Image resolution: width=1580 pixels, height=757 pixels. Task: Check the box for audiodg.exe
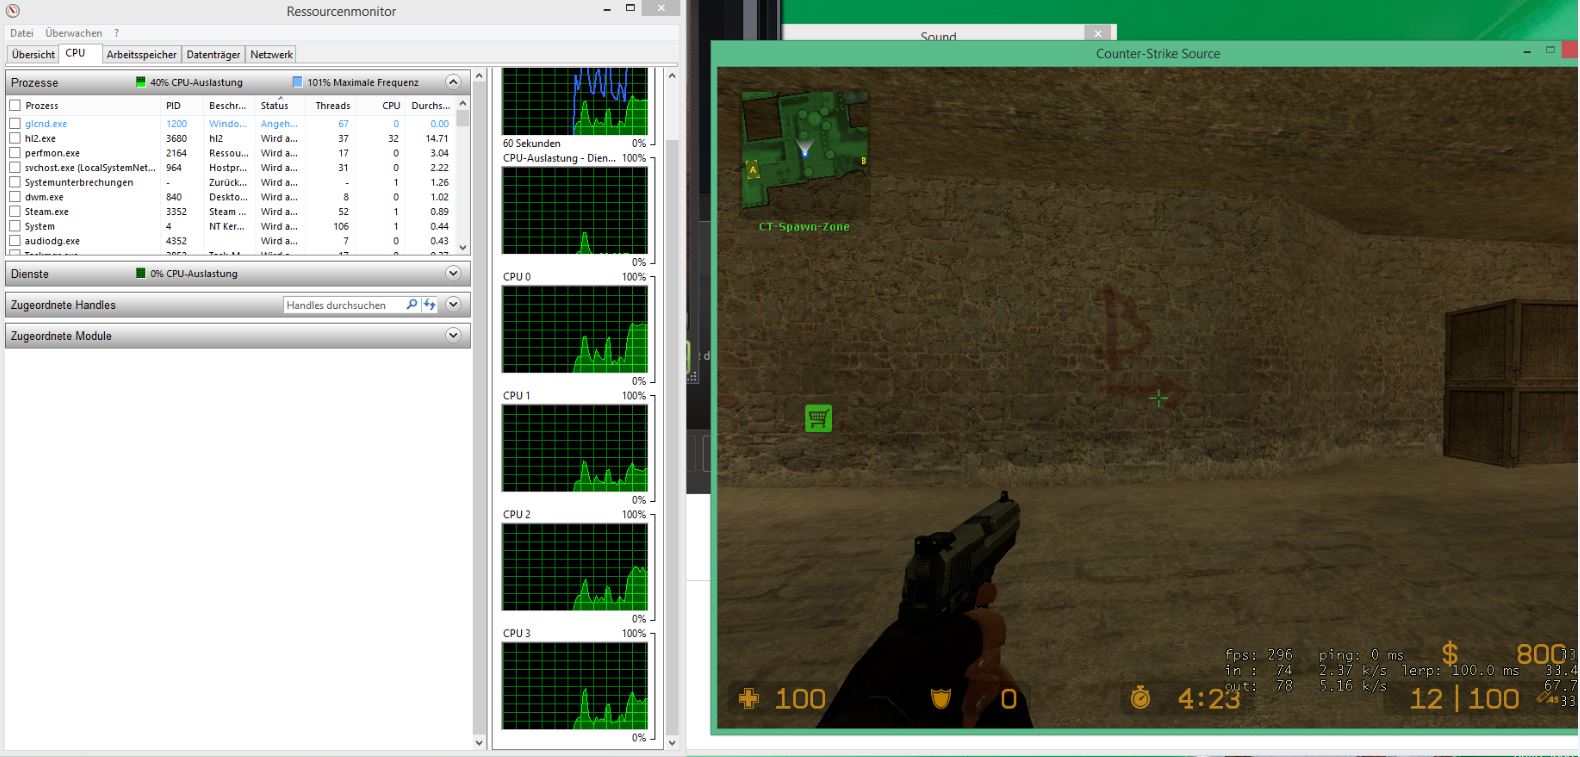click(x=15, y=241)
